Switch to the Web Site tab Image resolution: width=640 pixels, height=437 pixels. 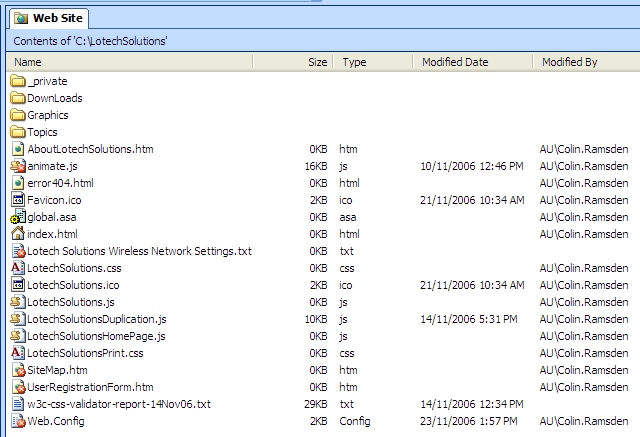pos(49,18)
